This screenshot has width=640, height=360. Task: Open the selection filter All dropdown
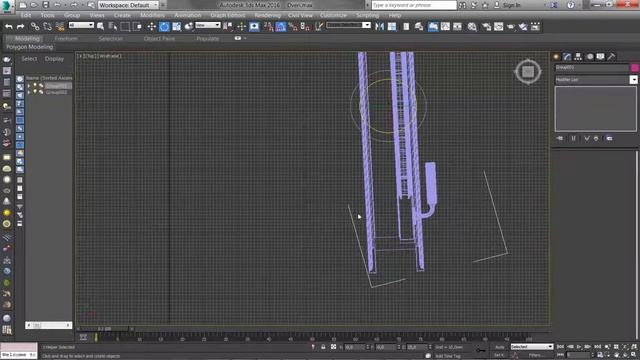pyautogui.click(x=81, y=25)
